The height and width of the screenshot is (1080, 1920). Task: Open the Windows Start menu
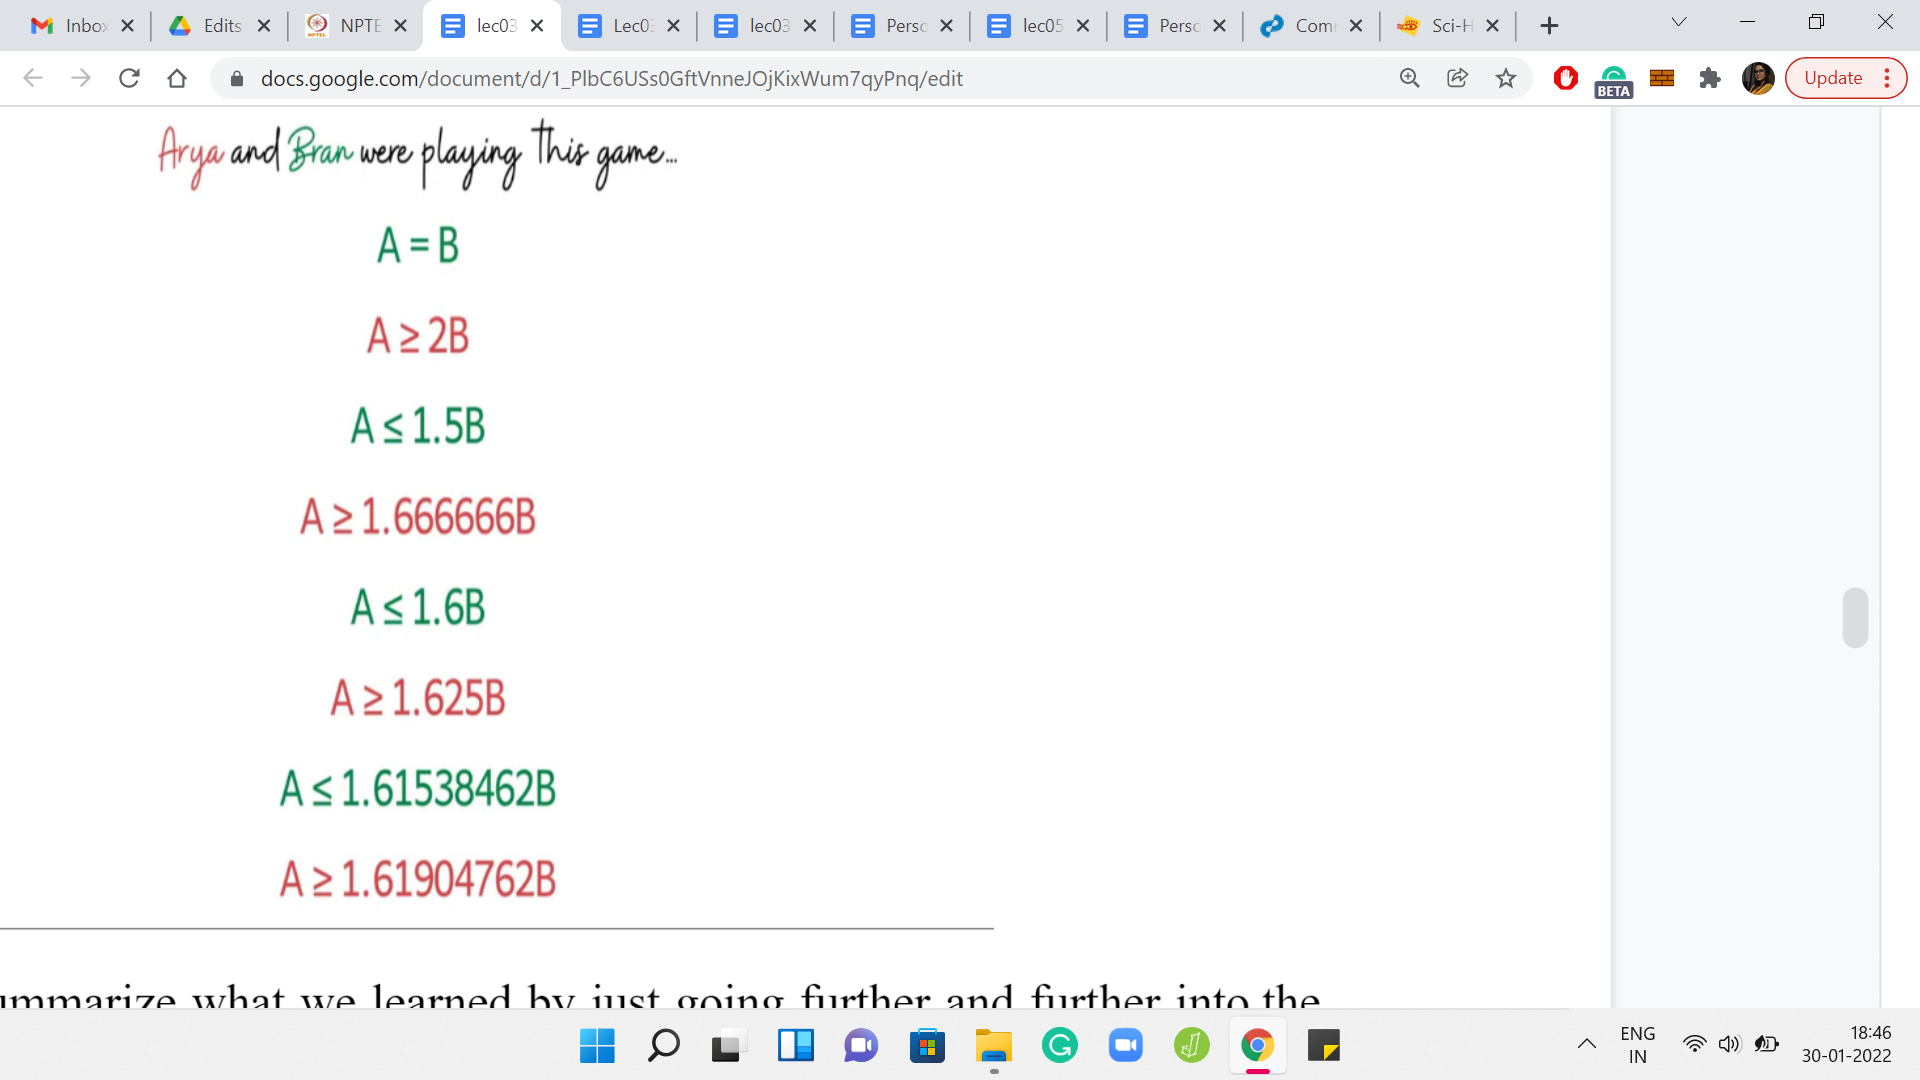click(597, 1046)
